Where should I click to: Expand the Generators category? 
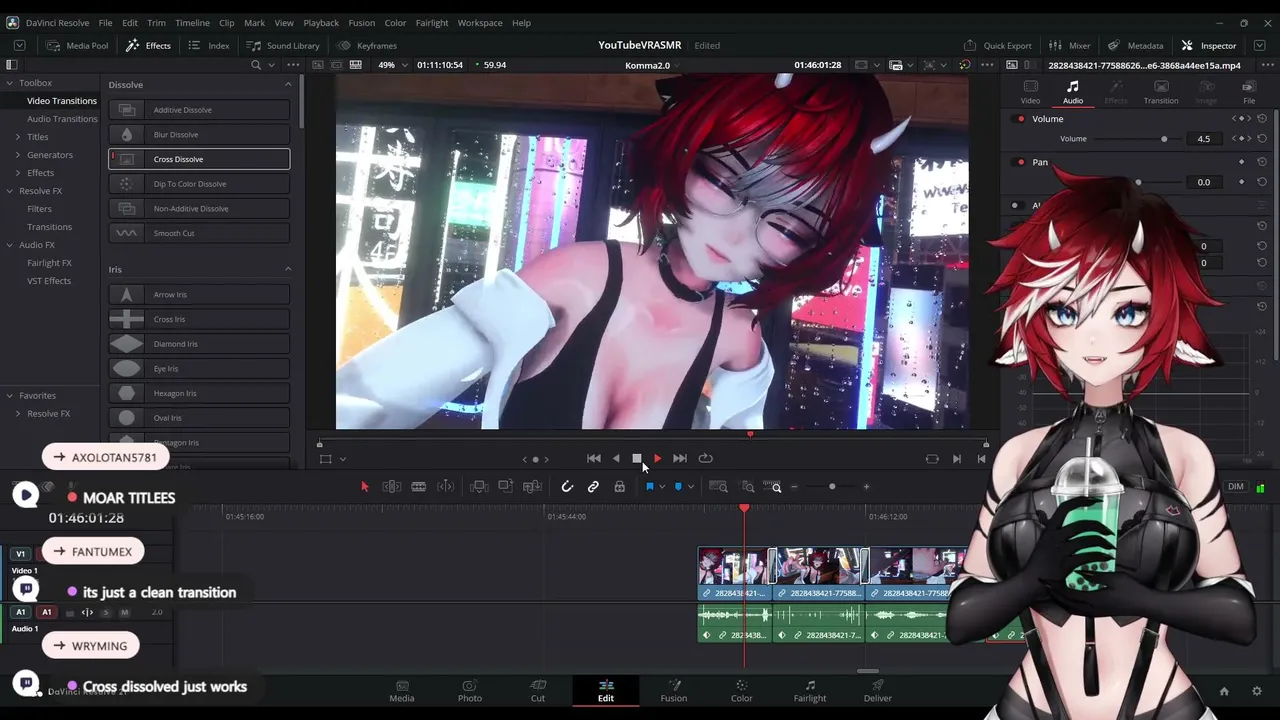point(17,155)
